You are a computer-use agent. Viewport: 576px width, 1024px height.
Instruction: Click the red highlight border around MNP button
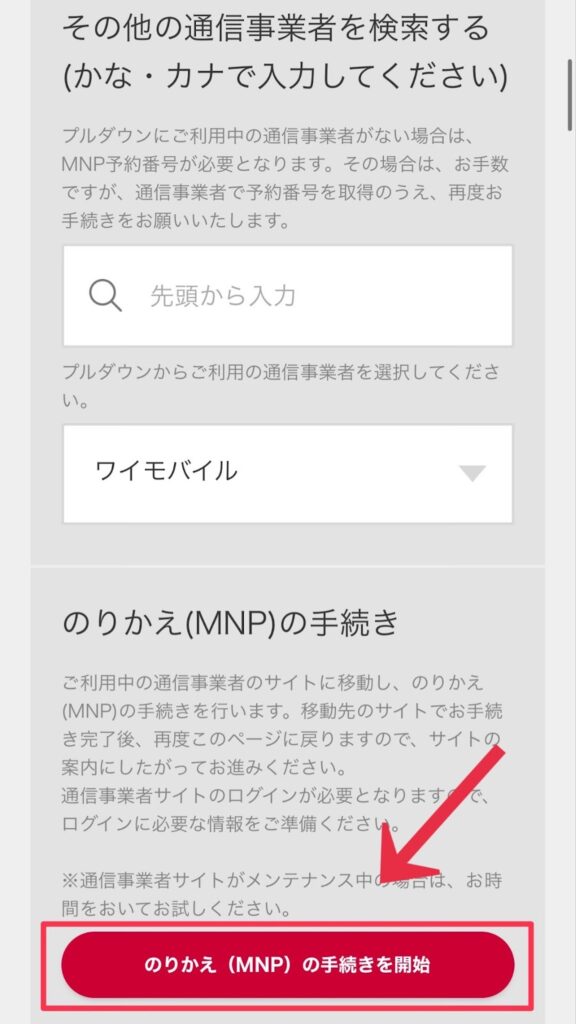coord(288,965)
